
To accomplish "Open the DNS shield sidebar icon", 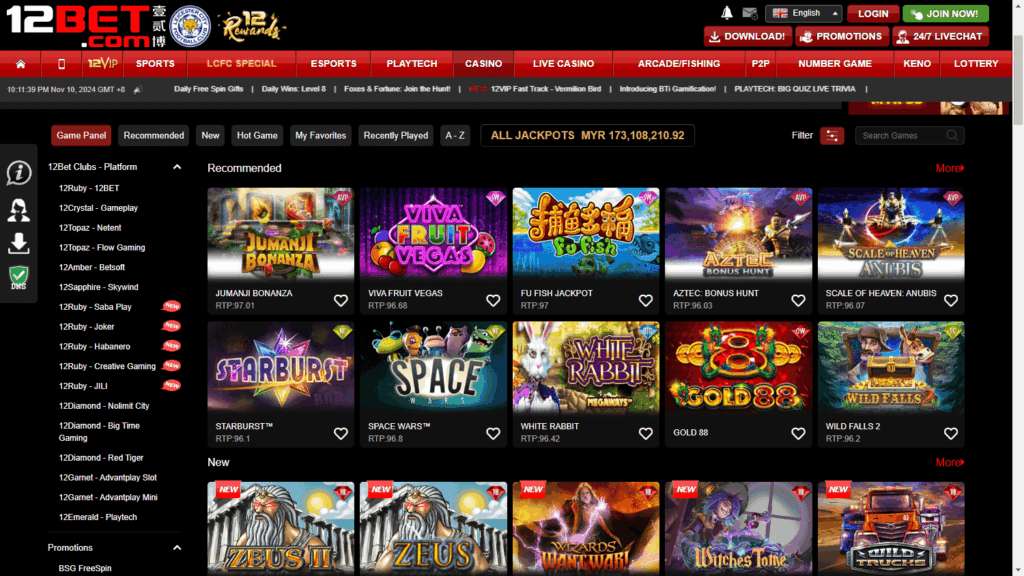I will pos(19,278).
